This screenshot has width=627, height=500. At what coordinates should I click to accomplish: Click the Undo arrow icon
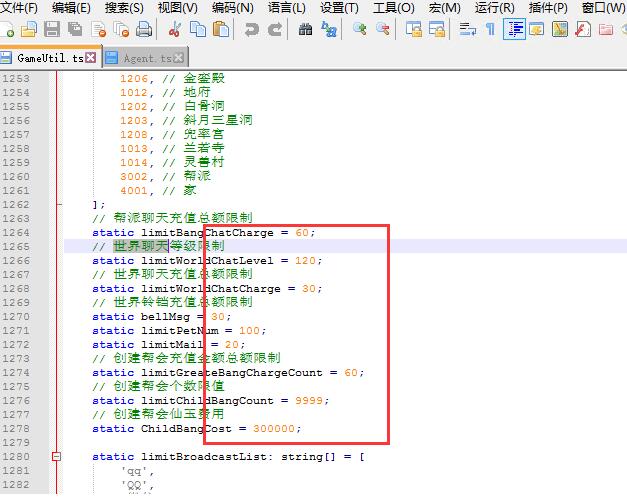[x=251, y=30]
